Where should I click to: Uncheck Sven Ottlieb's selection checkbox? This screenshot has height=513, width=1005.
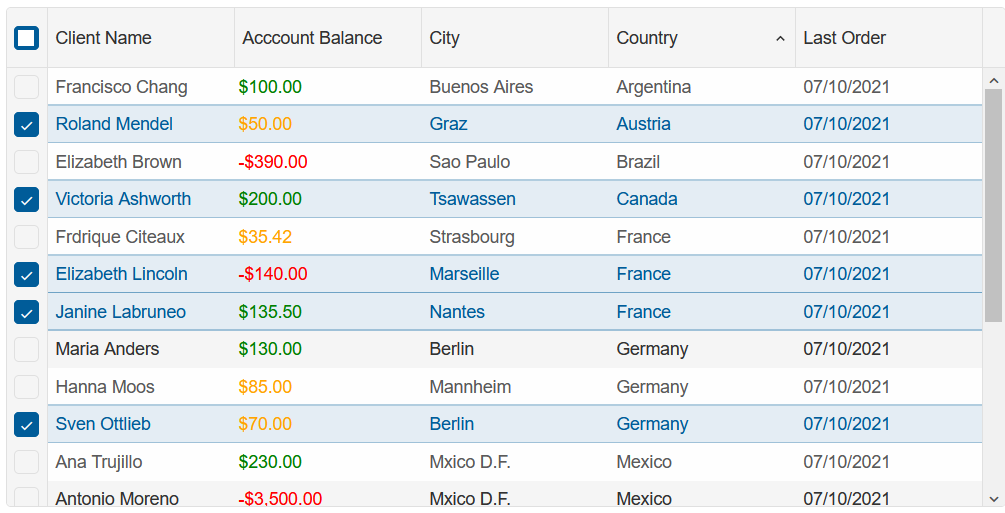coord(26,425)
